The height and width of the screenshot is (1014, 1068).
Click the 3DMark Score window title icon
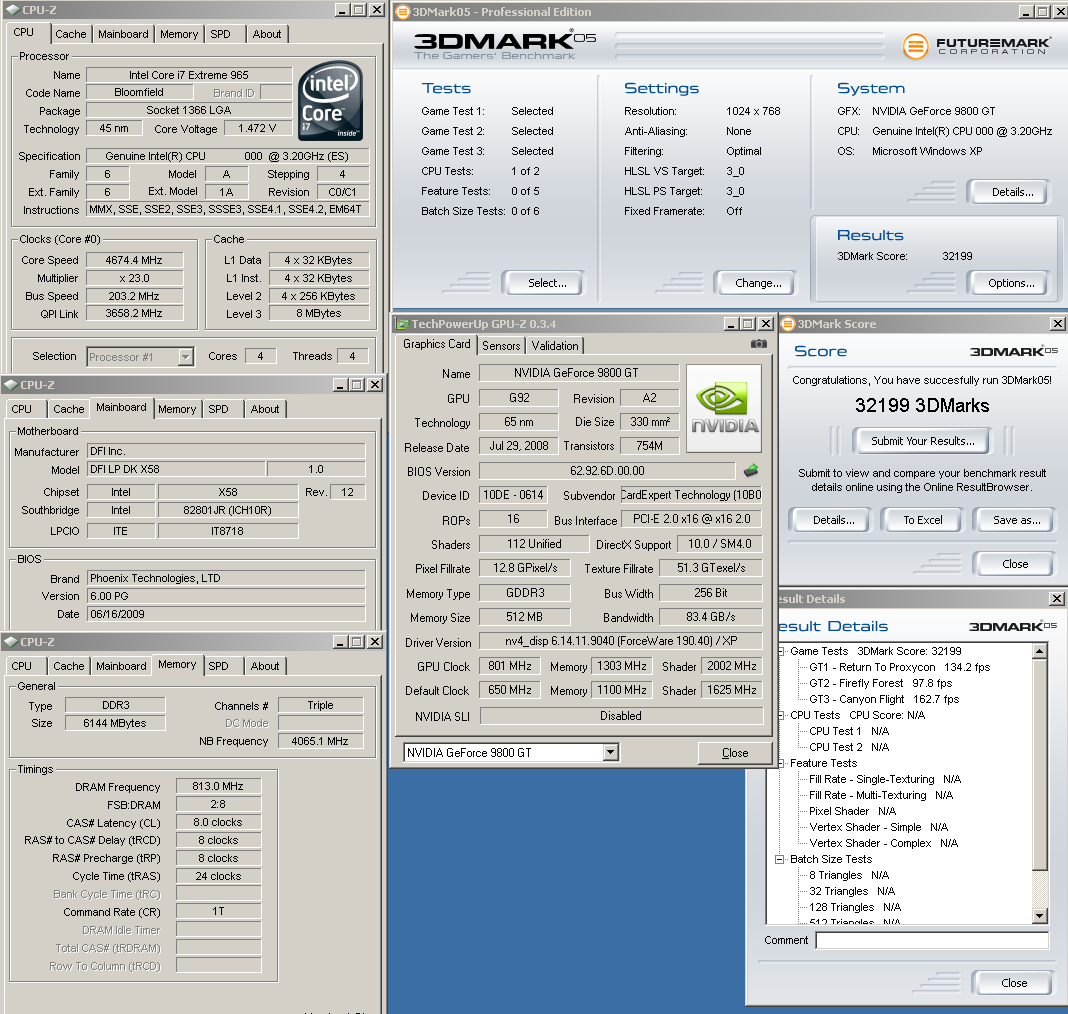pyautogui.click(x=787, y=324)
